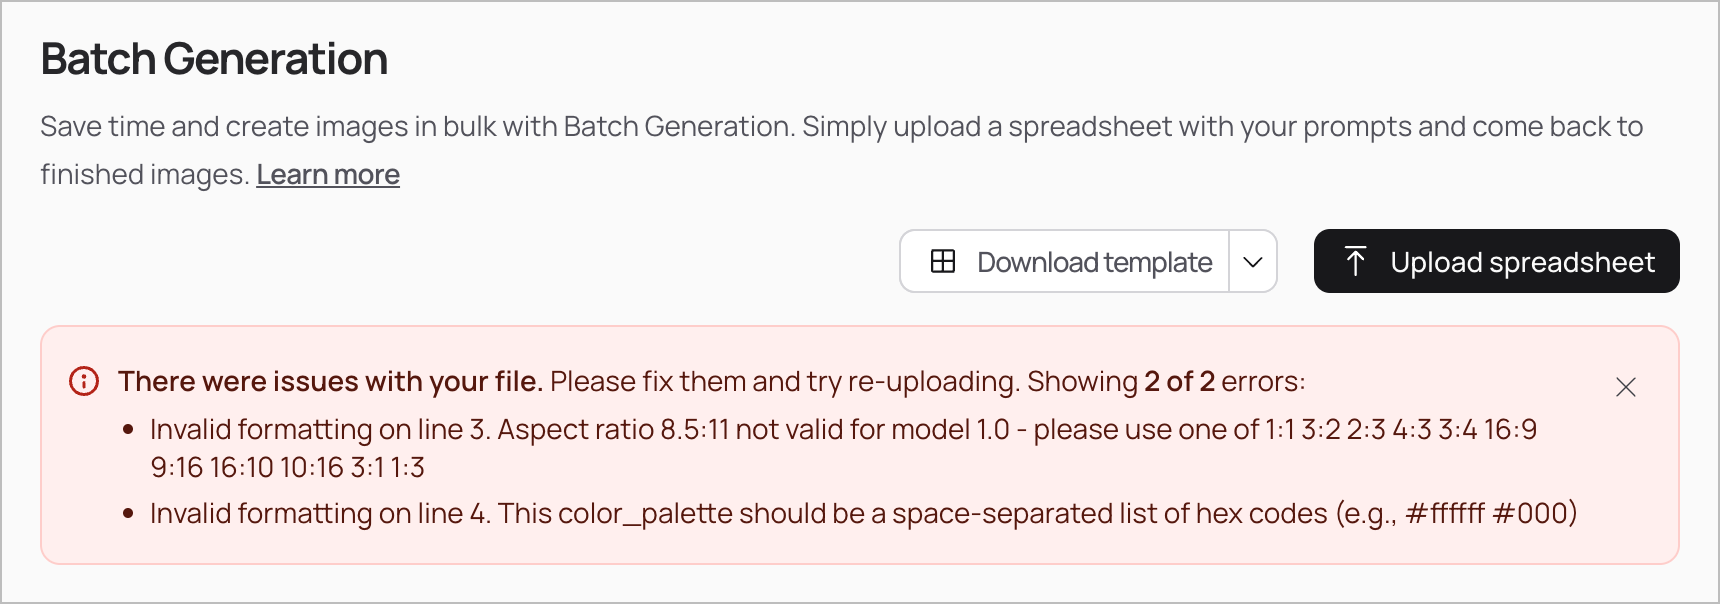This screenshot has height=604, width=1720.
Task: Click the 'Please fix them and try re-uploading' text
Action: pos(785,381)
